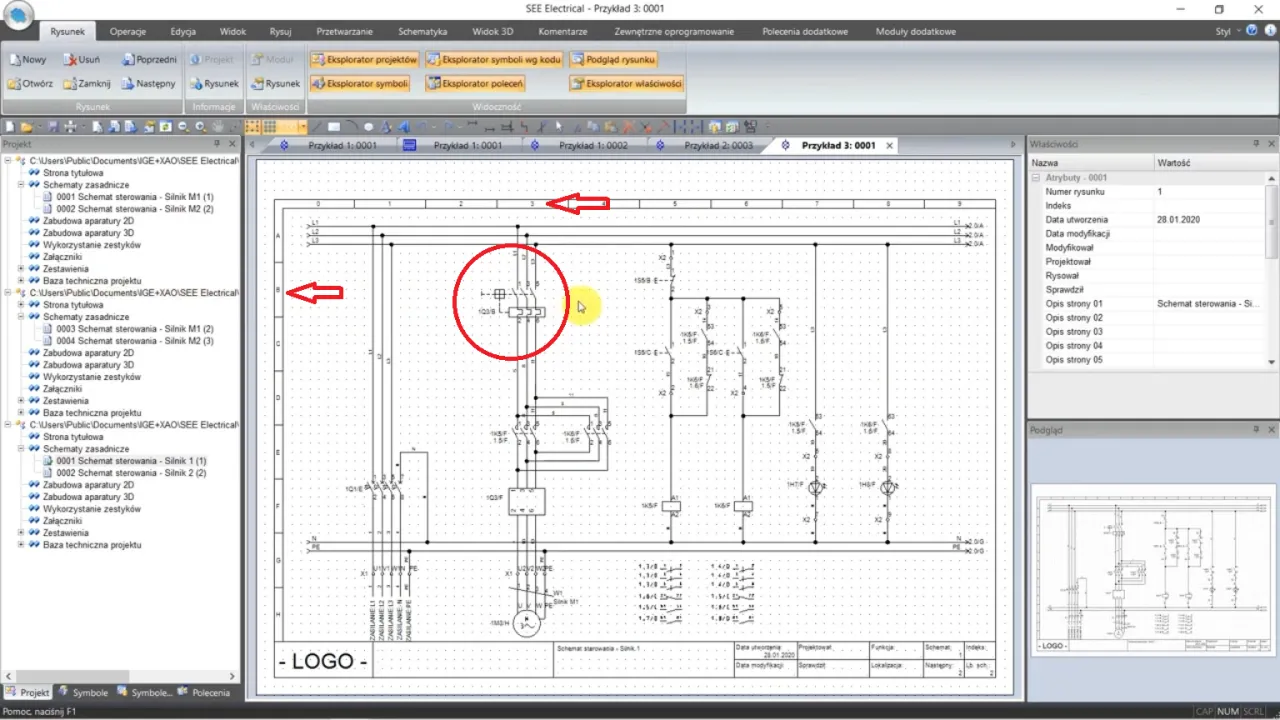Select the line drawing tool

[x=317, y=127]
